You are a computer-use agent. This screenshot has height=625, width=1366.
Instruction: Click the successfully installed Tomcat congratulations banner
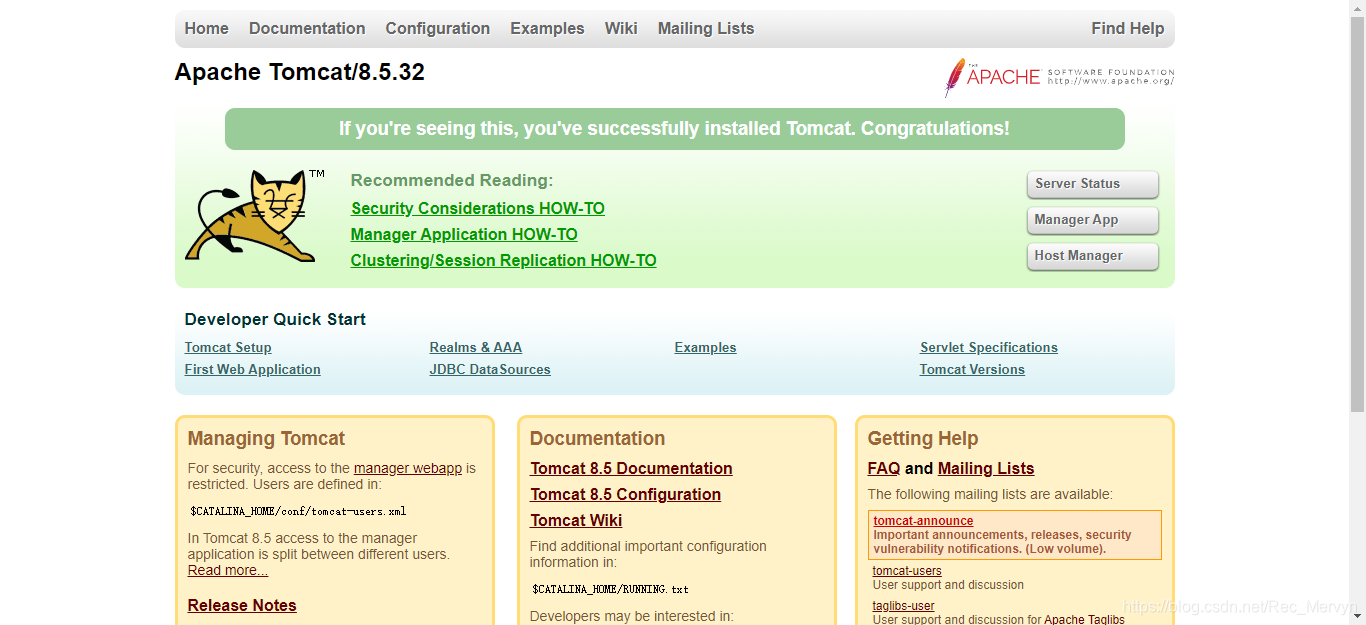tap(675, 129)
